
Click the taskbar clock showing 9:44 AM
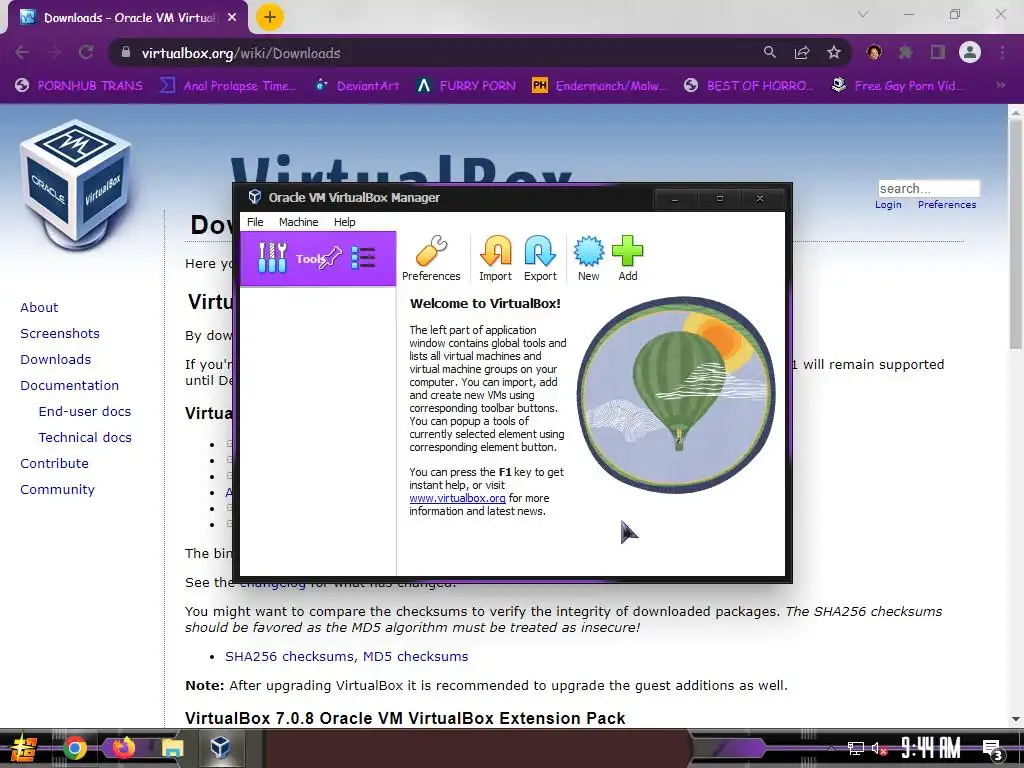931,748
